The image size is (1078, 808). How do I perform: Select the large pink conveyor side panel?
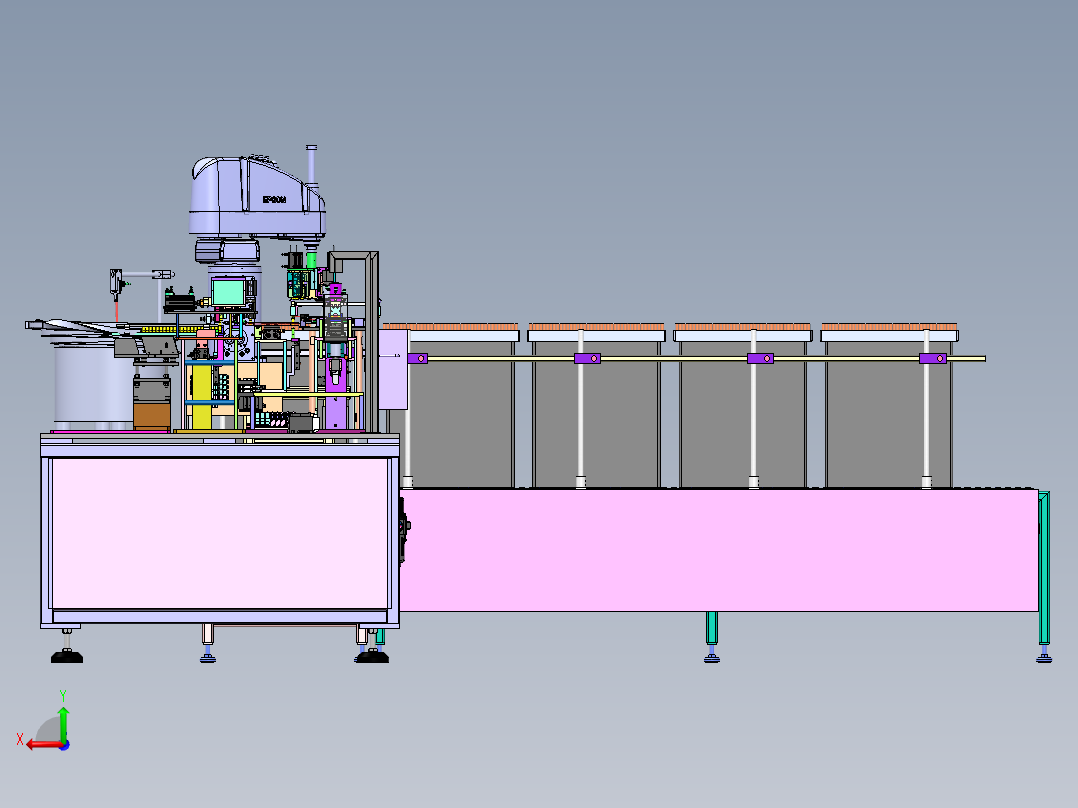pos(718,550)
